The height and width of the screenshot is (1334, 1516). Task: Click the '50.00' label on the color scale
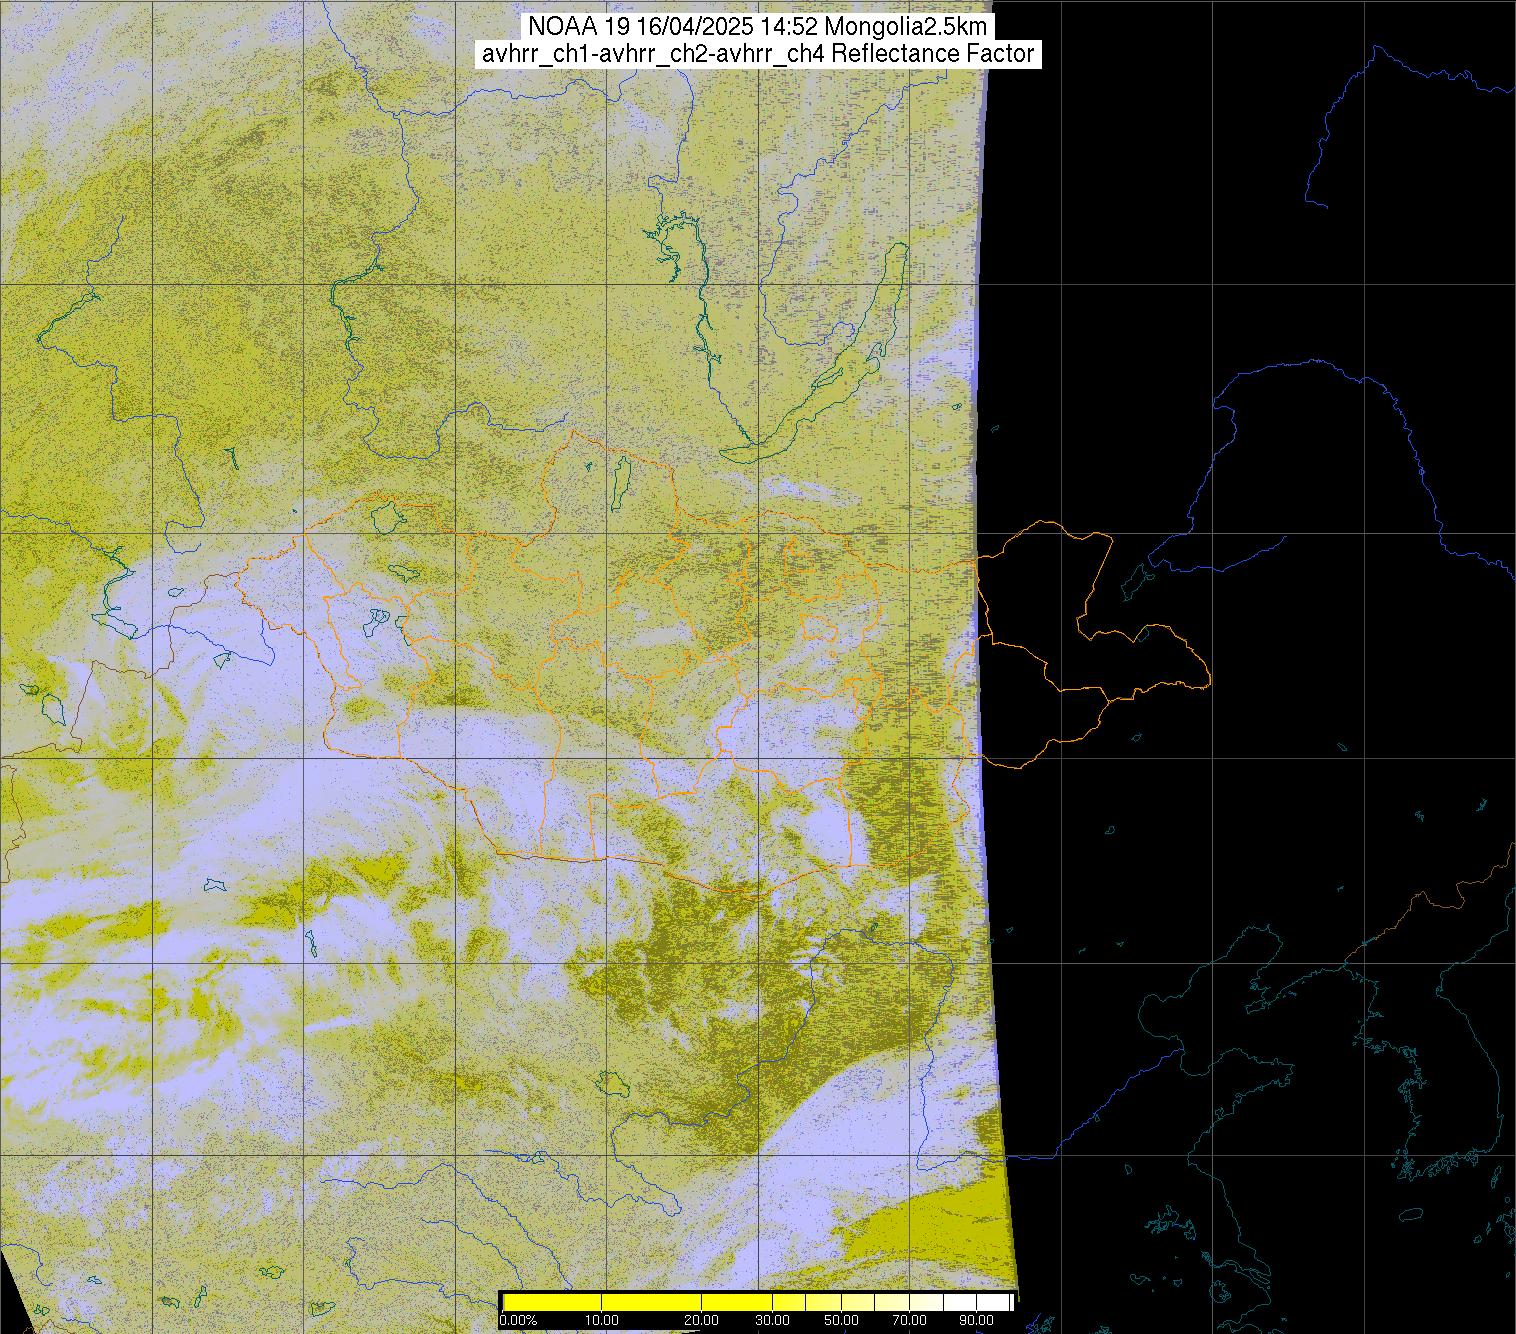[841, 1320]
